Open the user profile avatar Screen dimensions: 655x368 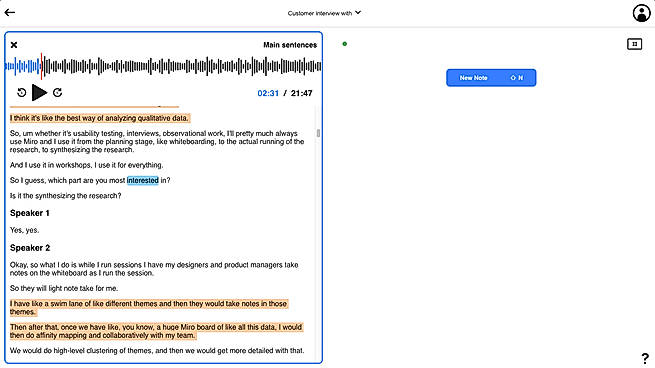click(x=641, y=13)
